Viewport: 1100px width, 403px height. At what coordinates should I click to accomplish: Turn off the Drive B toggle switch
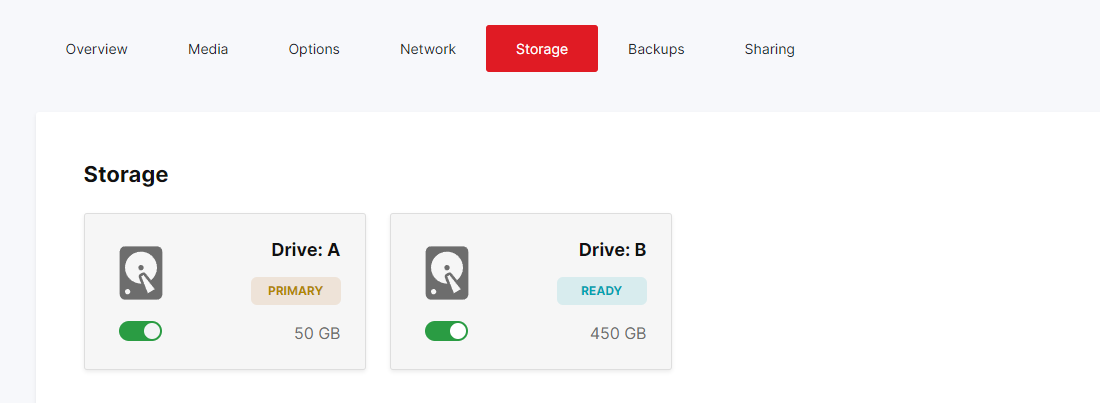447,331
